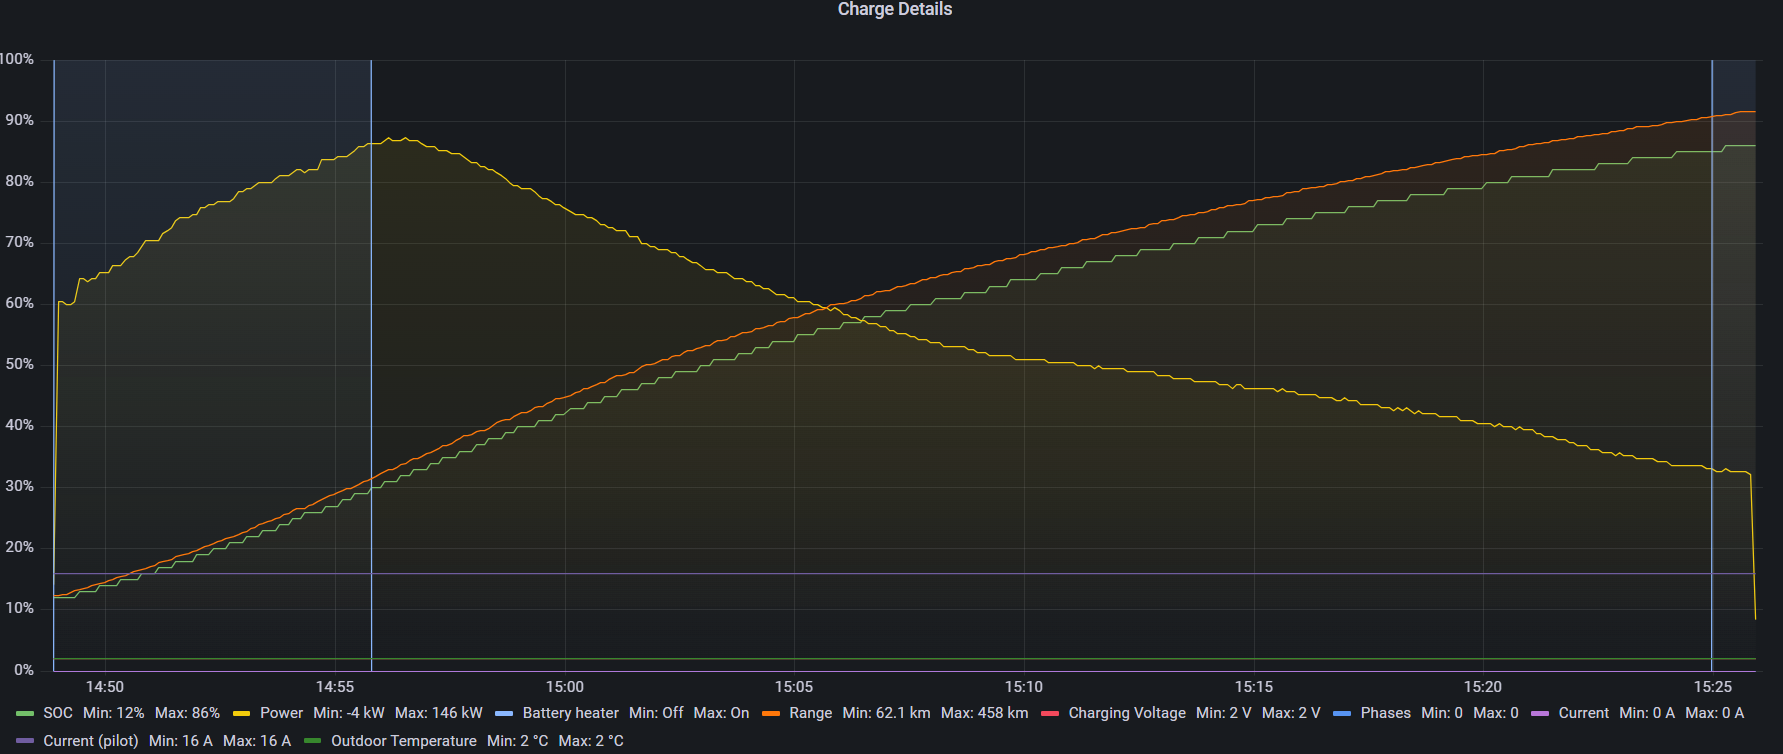The image size is (1783, 754).
Task: Toggle the Current (pilot) legend label
Action: (x=90, y=741)
